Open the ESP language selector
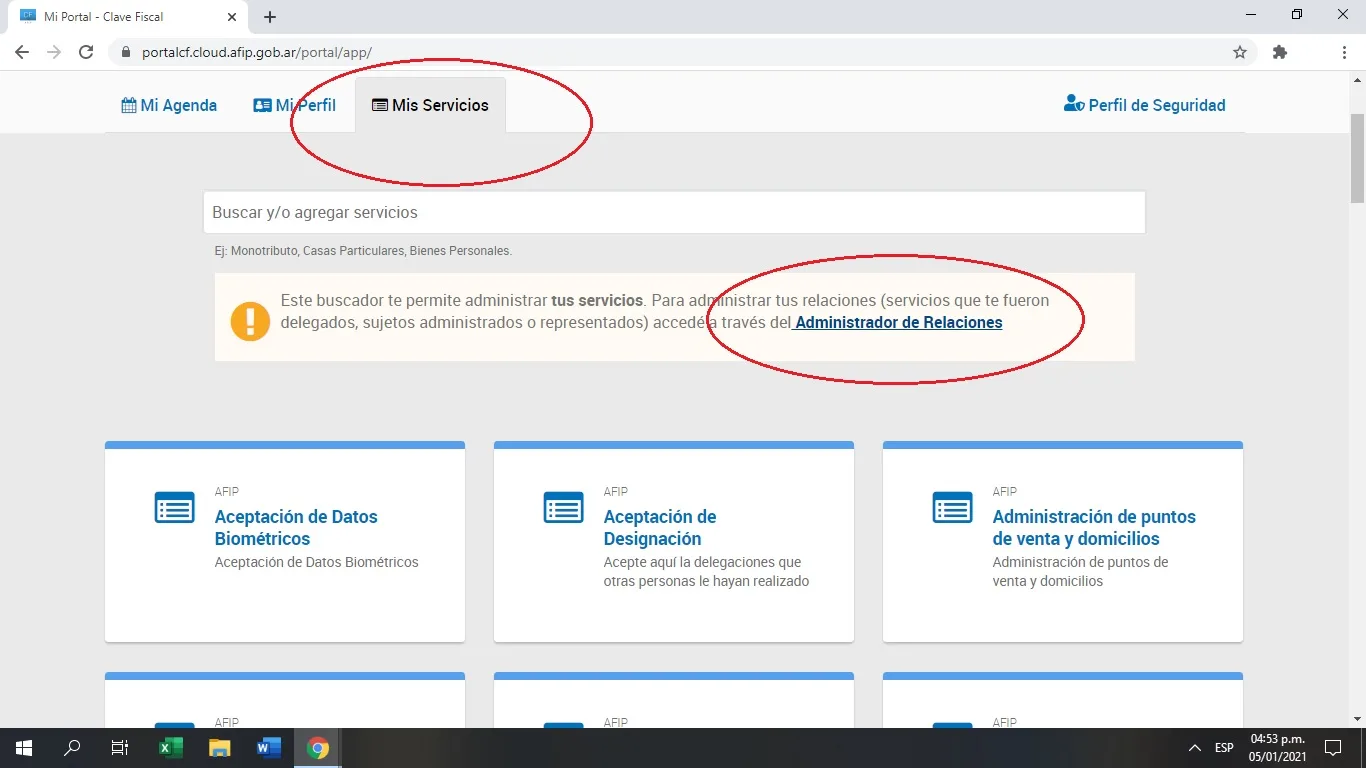This screenshot has height=768, width=1366. [x=1224, y=747]
